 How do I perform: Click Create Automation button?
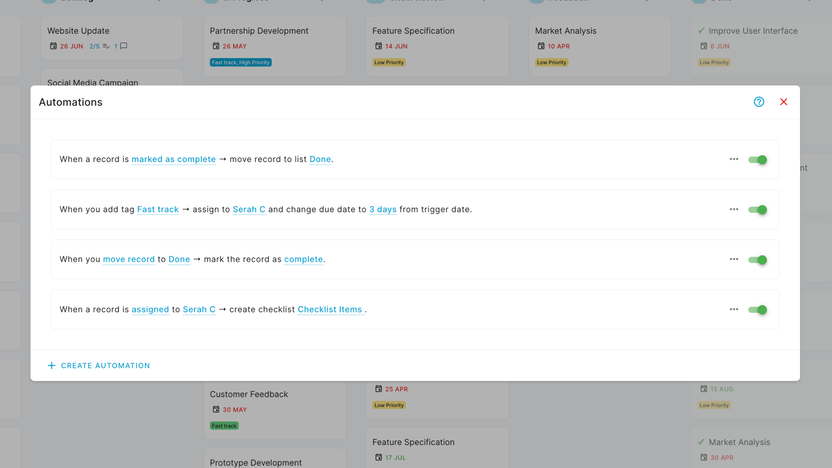(x=99, y=366)
